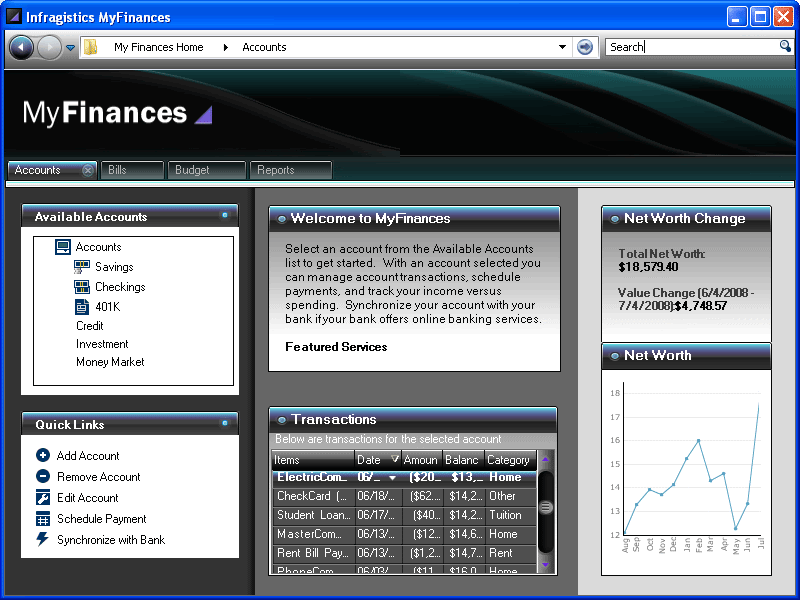Click the Schedule Payment link

coord(102,519)
